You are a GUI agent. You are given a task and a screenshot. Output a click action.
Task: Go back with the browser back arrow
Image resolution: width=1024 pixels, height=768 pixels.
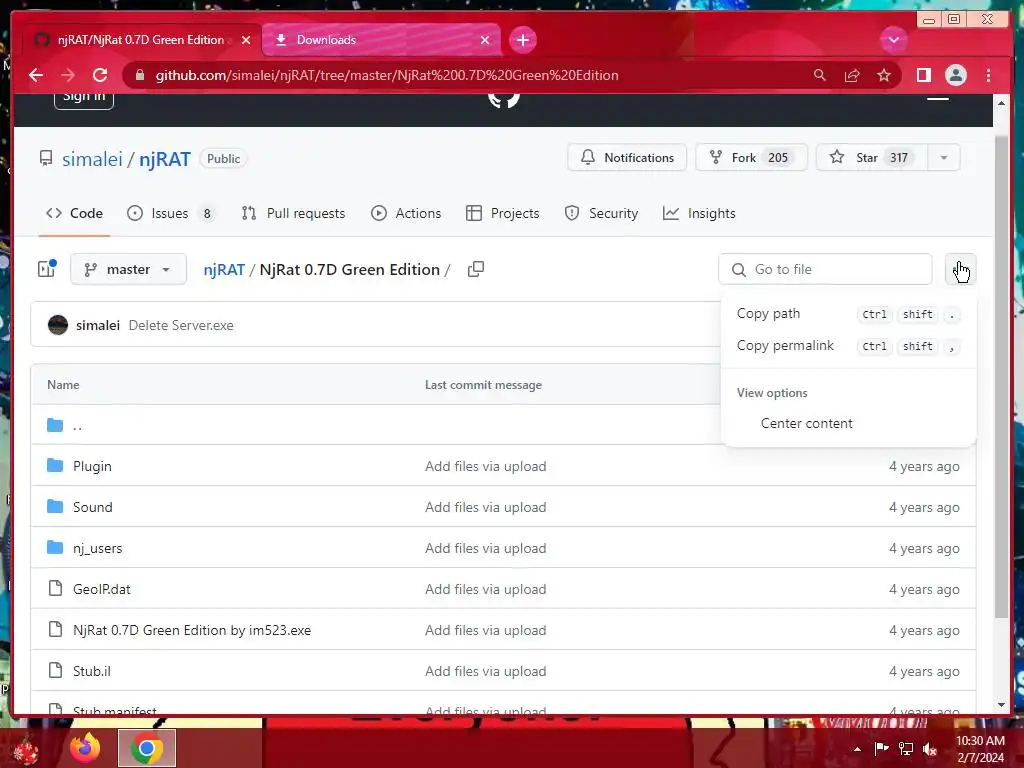click(36, 75)
